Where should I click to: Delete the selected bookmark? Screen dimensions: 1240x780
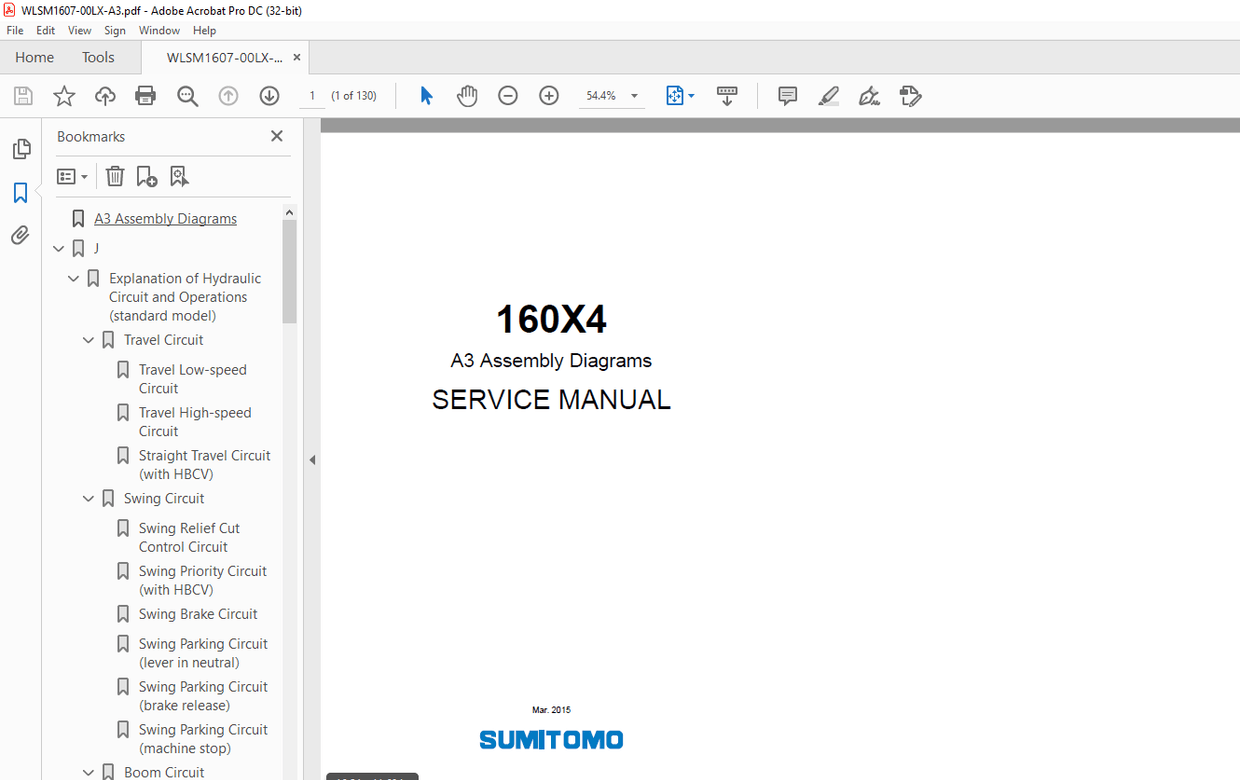coord(114,176)
